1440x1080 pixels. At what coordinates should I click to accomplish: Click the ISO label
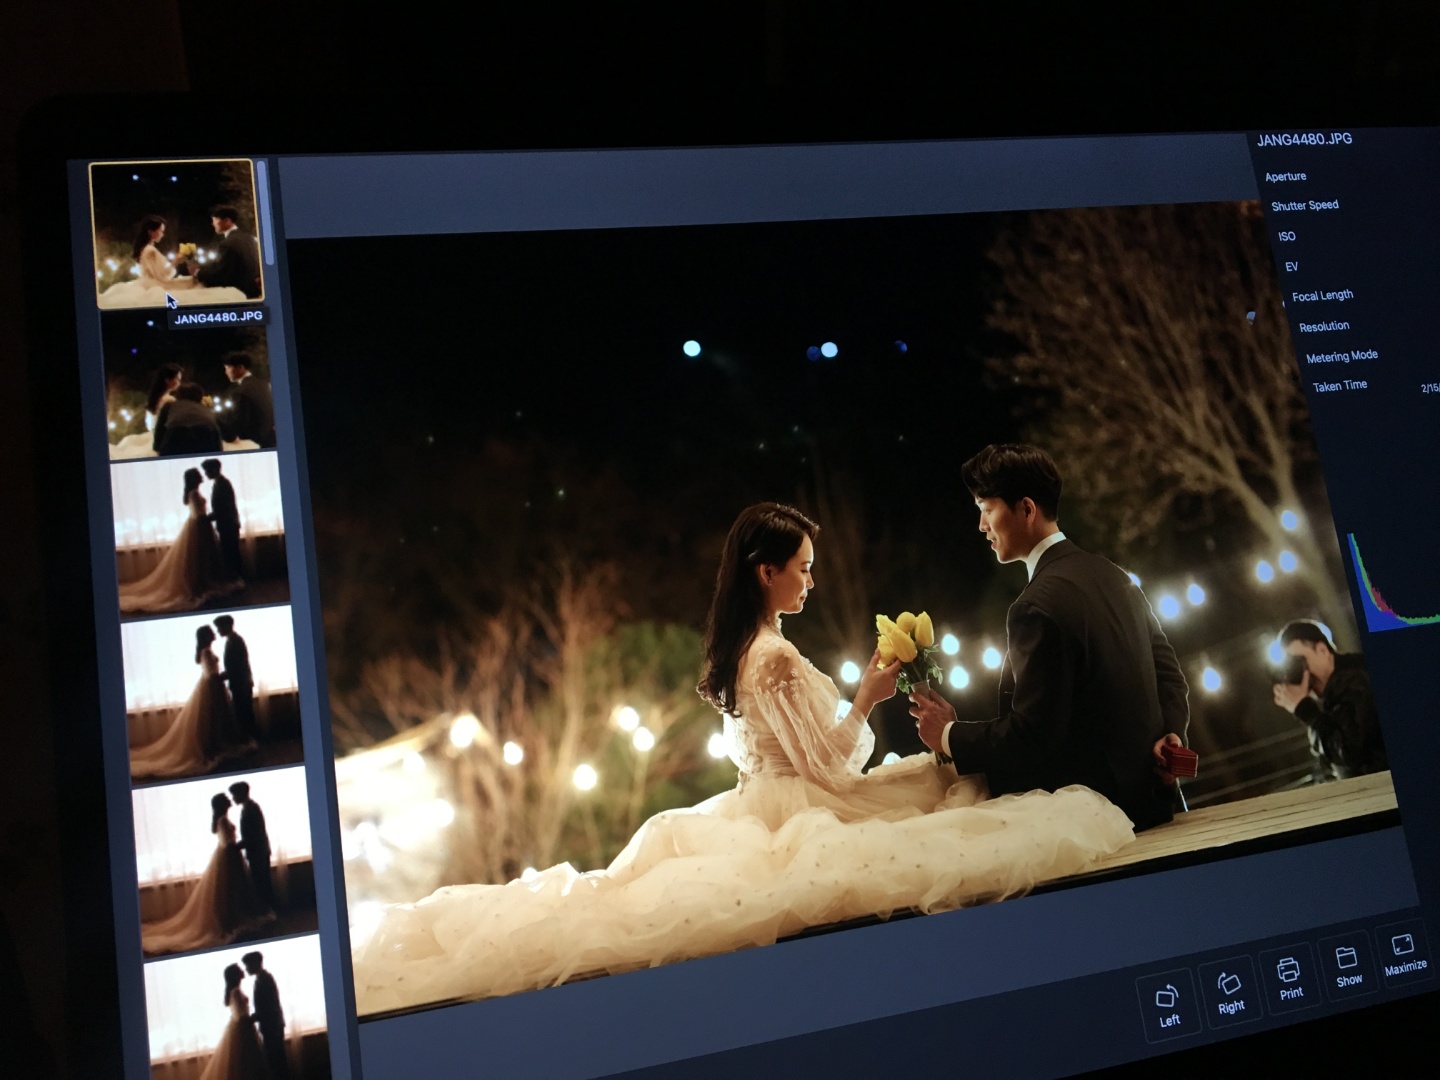1286,236
